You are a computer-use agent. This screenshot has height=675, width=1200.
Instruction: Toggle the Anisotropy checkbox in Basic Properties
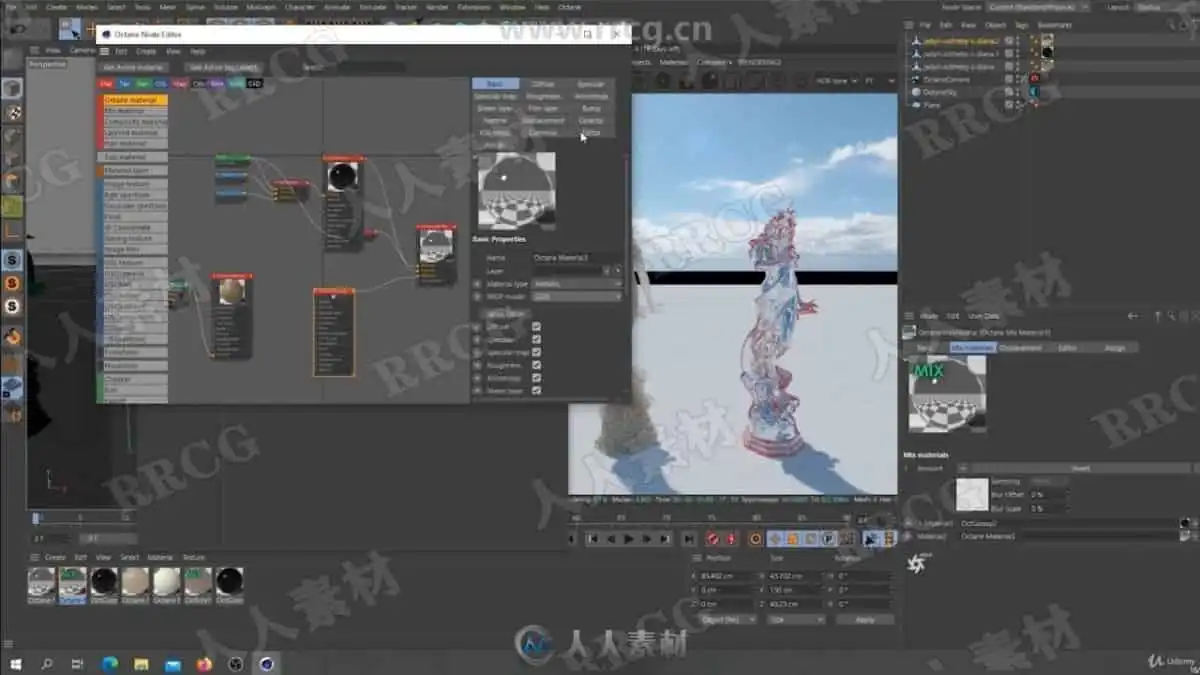(537, 378)
